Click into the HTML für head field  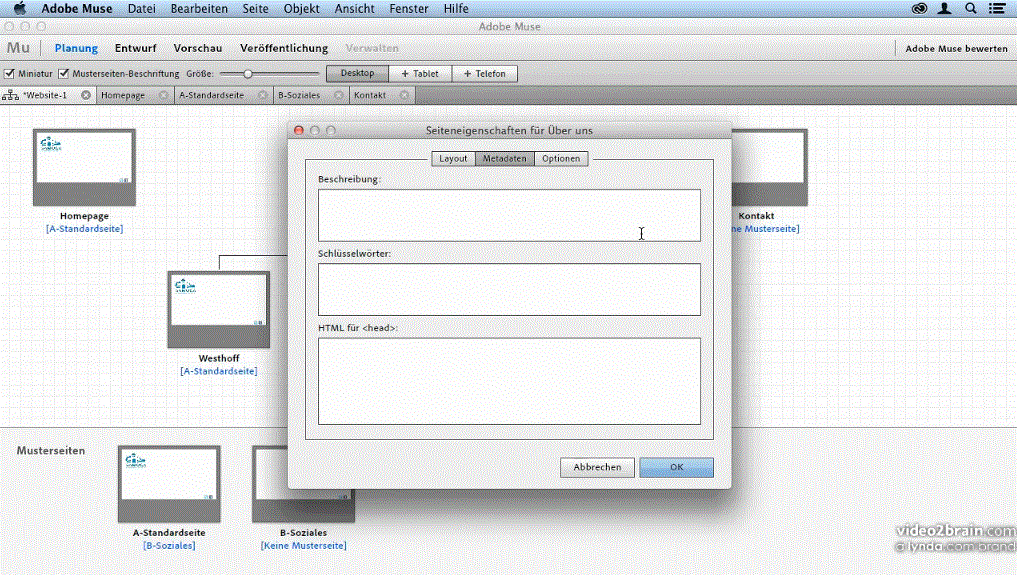509,381
